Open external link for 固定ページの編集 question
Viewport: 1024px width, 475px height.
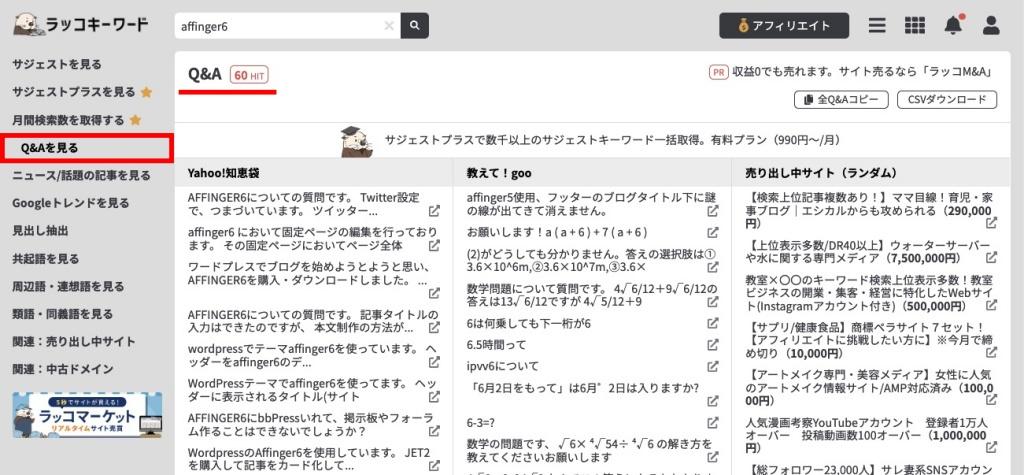coord(434,246)
